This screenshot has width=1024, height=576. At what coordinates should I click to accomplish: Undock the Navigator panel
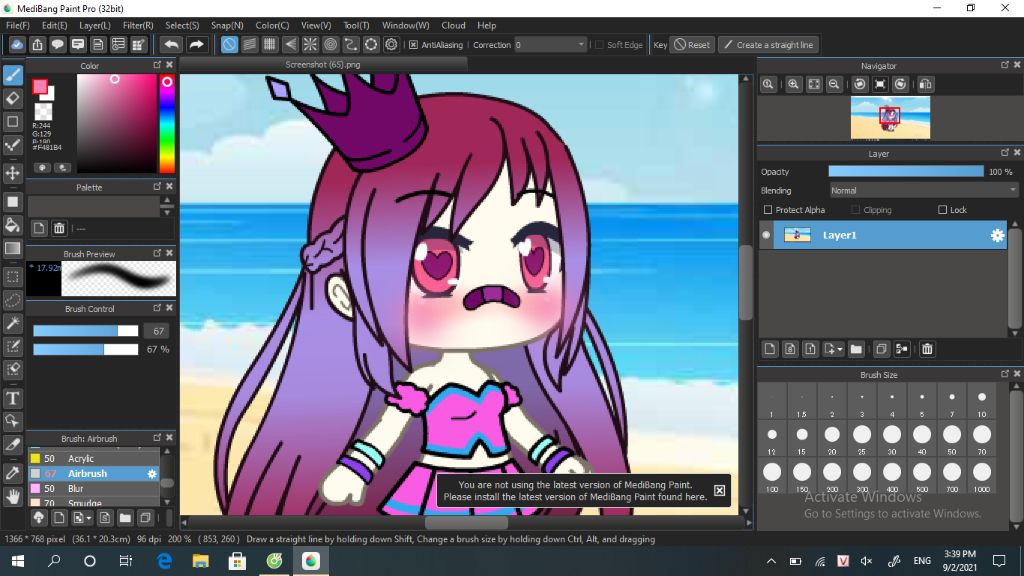click(1004, 65)
